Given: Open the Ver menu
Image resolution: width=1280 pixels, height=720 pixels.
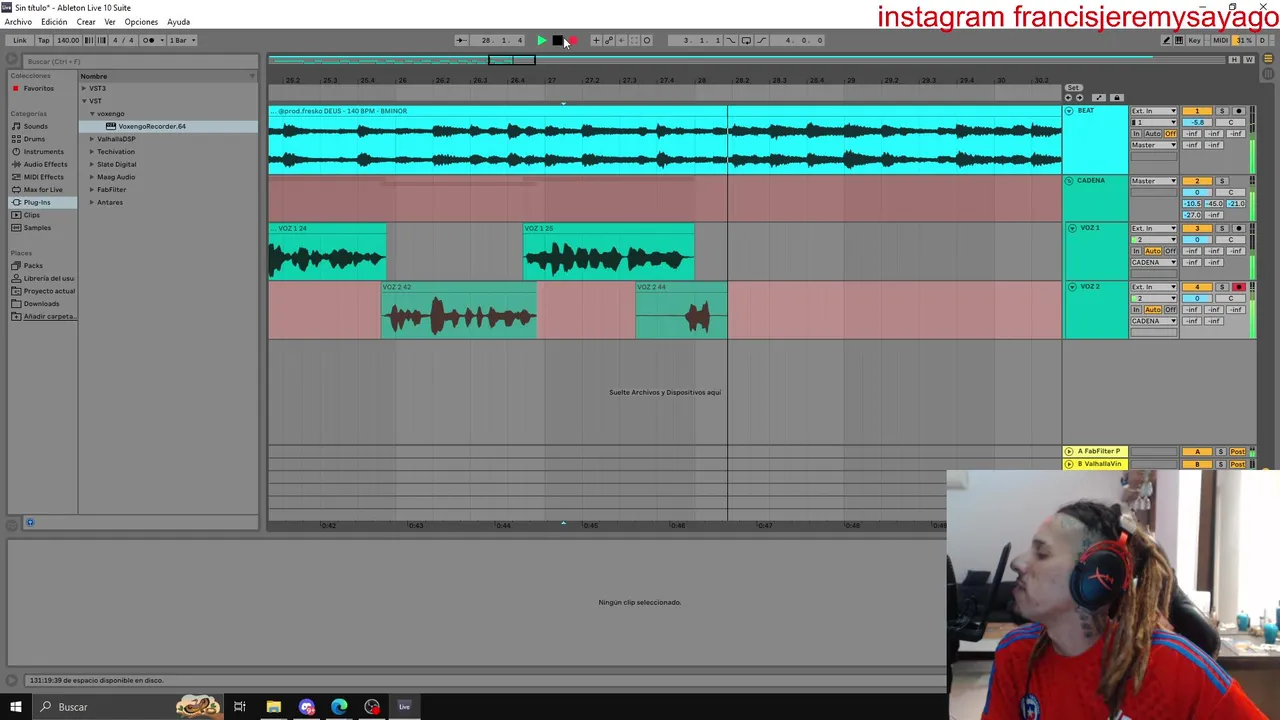Looking at the screenshot, I should [110, 22].
